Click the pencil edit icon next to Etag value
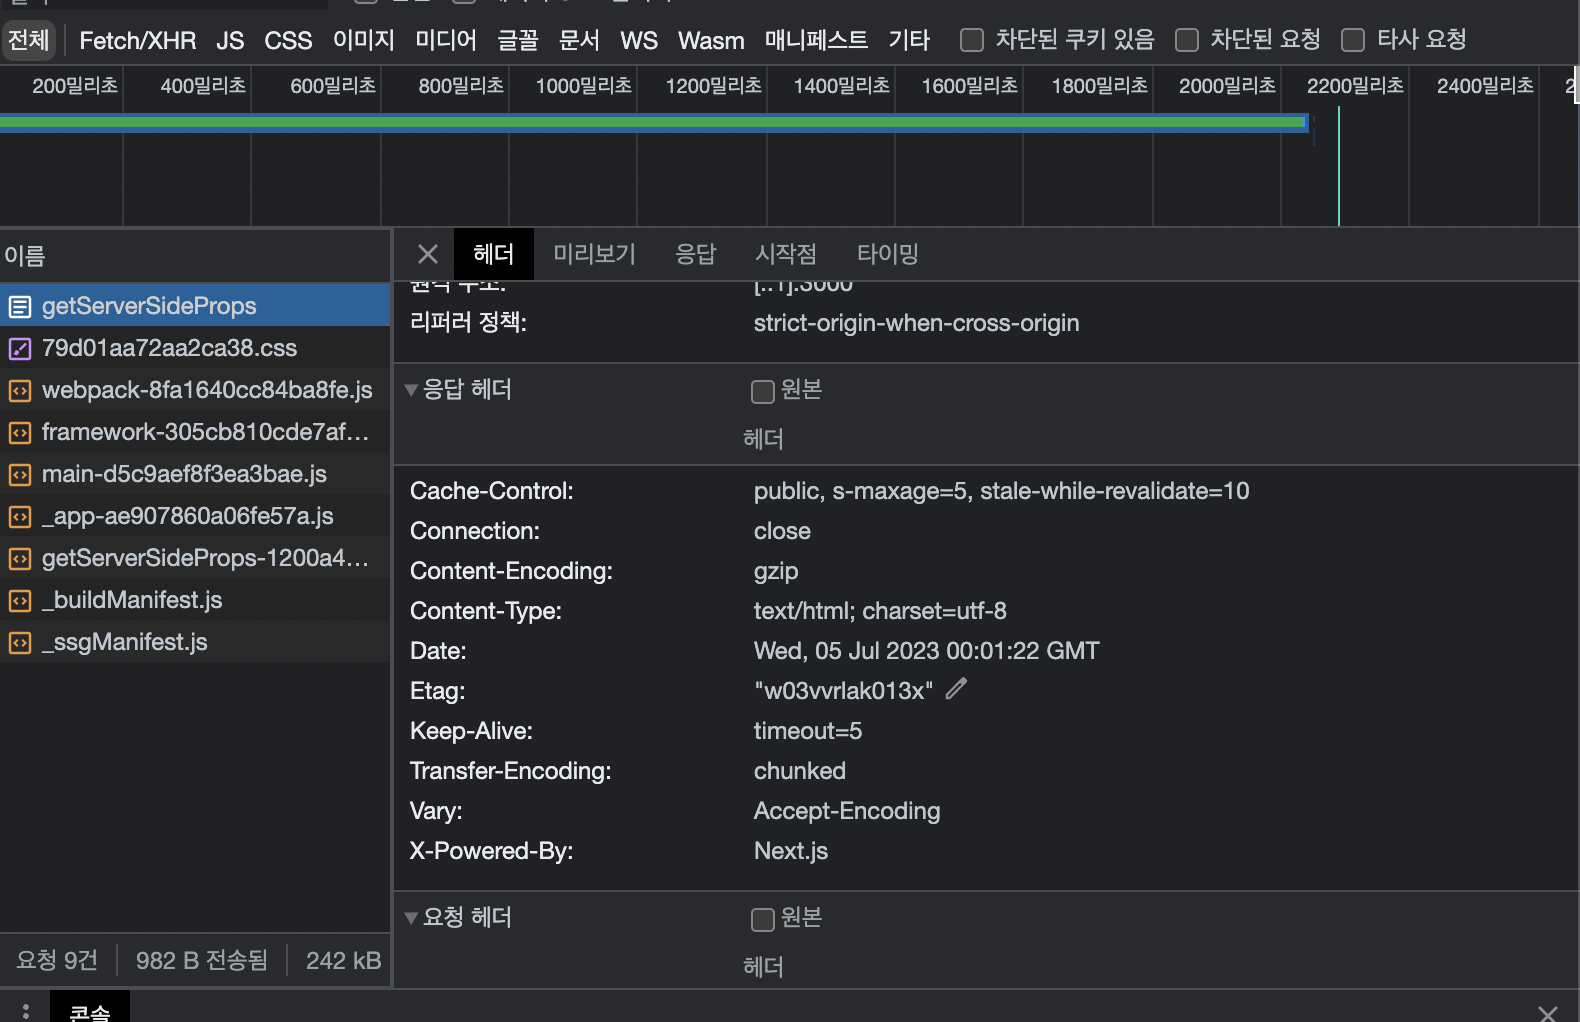Image resolution: width=1580 pixels, height=1022 pixels. tap(956, 689)
